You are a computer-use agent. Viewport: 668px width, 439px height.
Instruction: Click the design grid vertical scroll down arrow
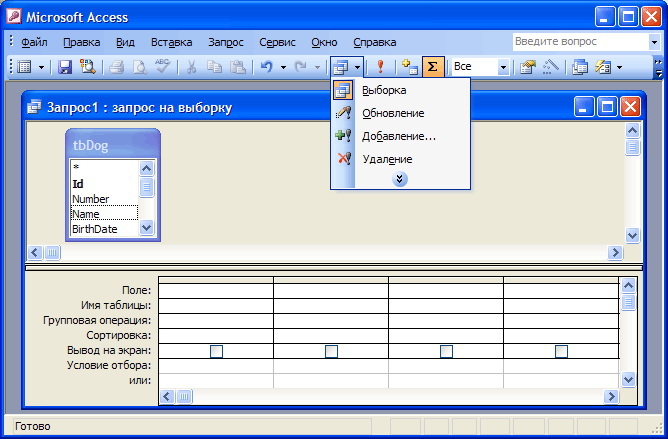[x=629, y=379]
